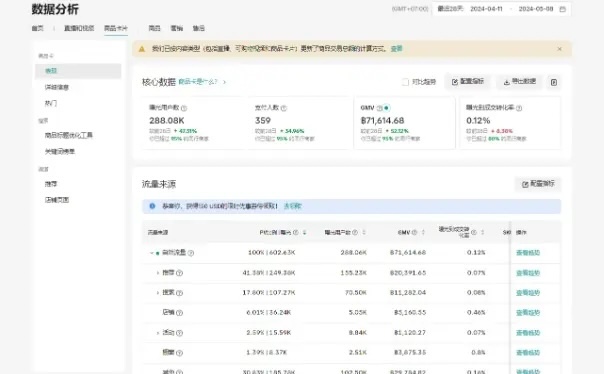Viewport: 604px width, 374px height.
Task: Sort by conversion rate column arrows
Action: 482,232
